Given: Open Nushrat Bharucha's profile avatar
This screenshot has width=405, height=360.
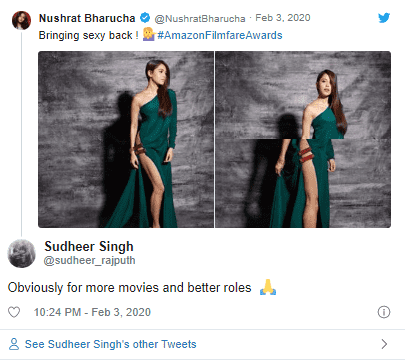Looking at the screenshot, I should click(21, 20).
